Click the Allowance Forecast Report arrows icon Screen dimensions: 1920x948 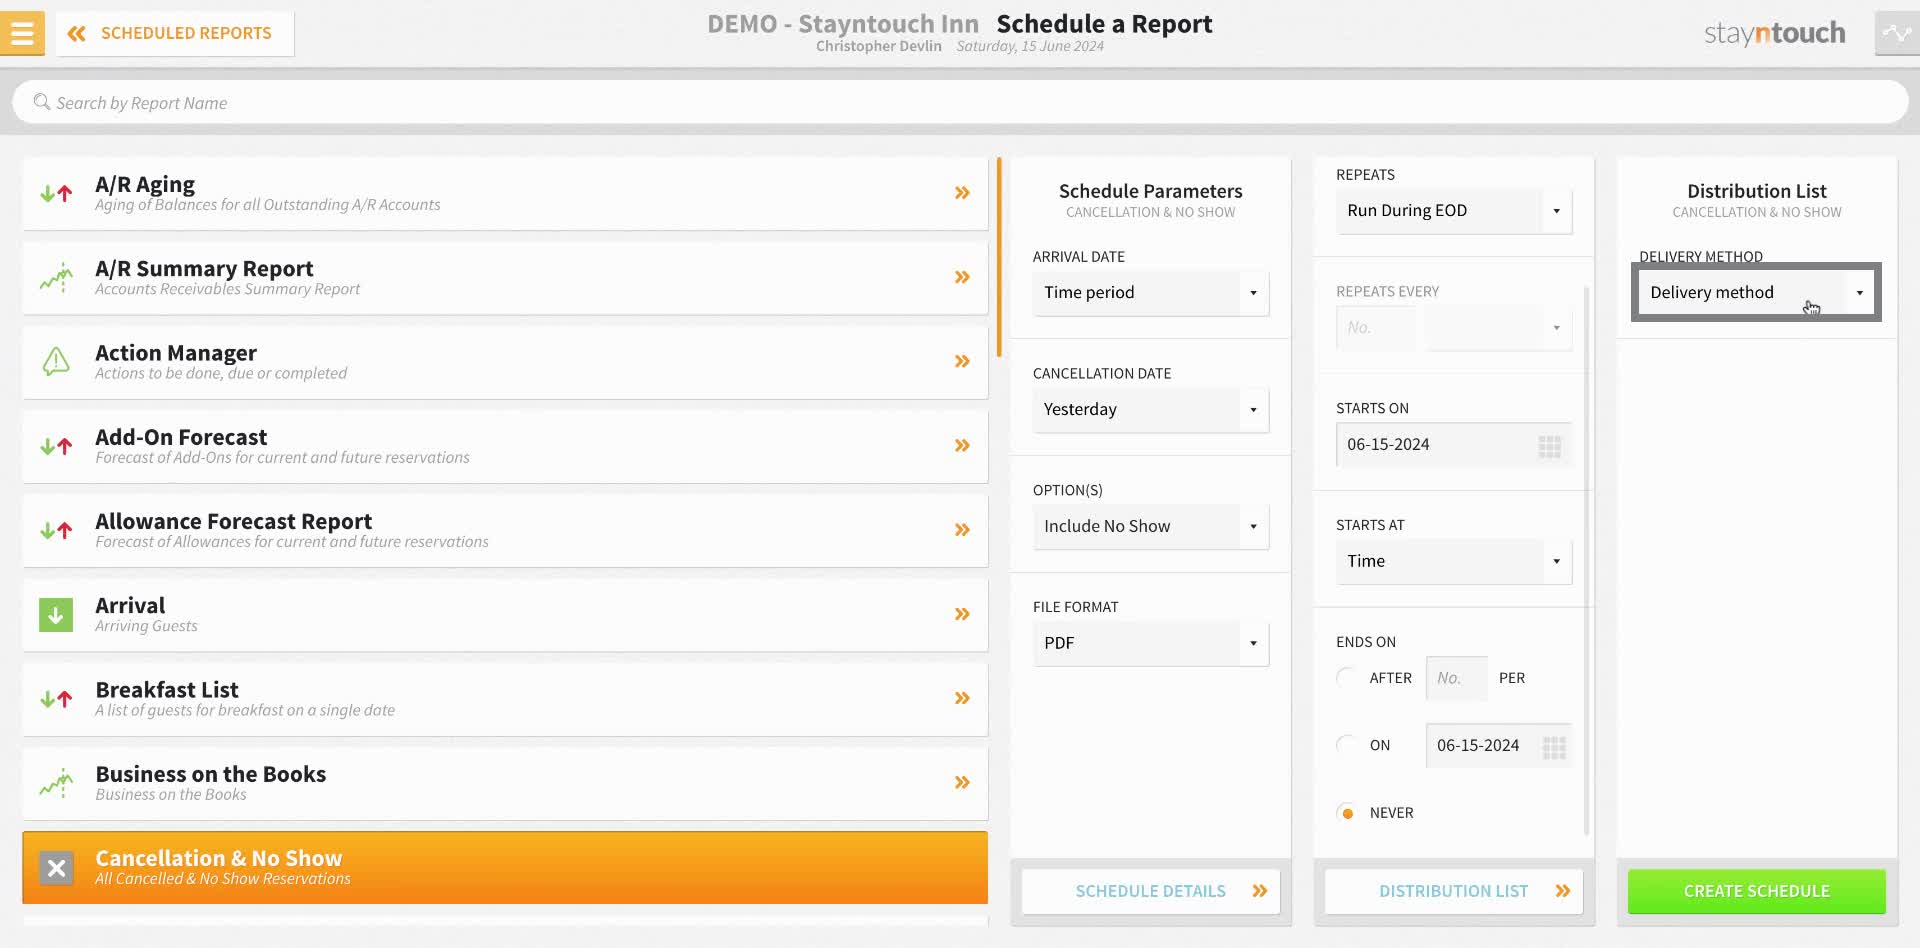pyautogui.click(x=56, y=530)
